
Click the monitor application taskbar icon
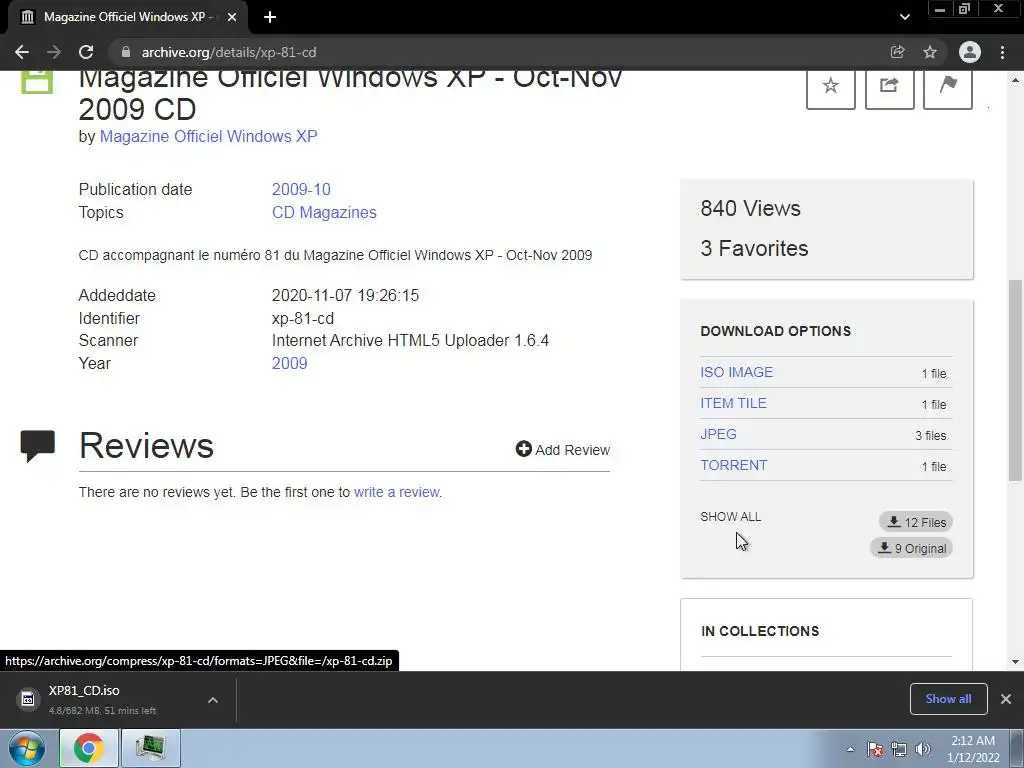[151, 748]
